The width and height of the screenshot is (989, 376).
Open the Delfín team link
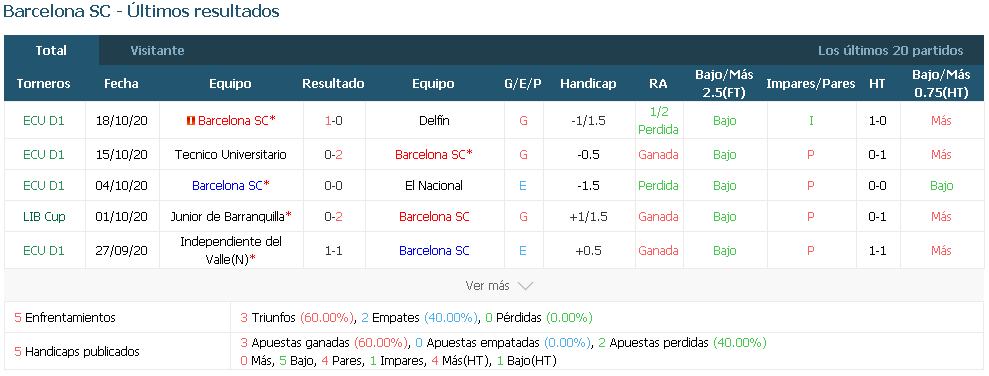coord(435,120)
